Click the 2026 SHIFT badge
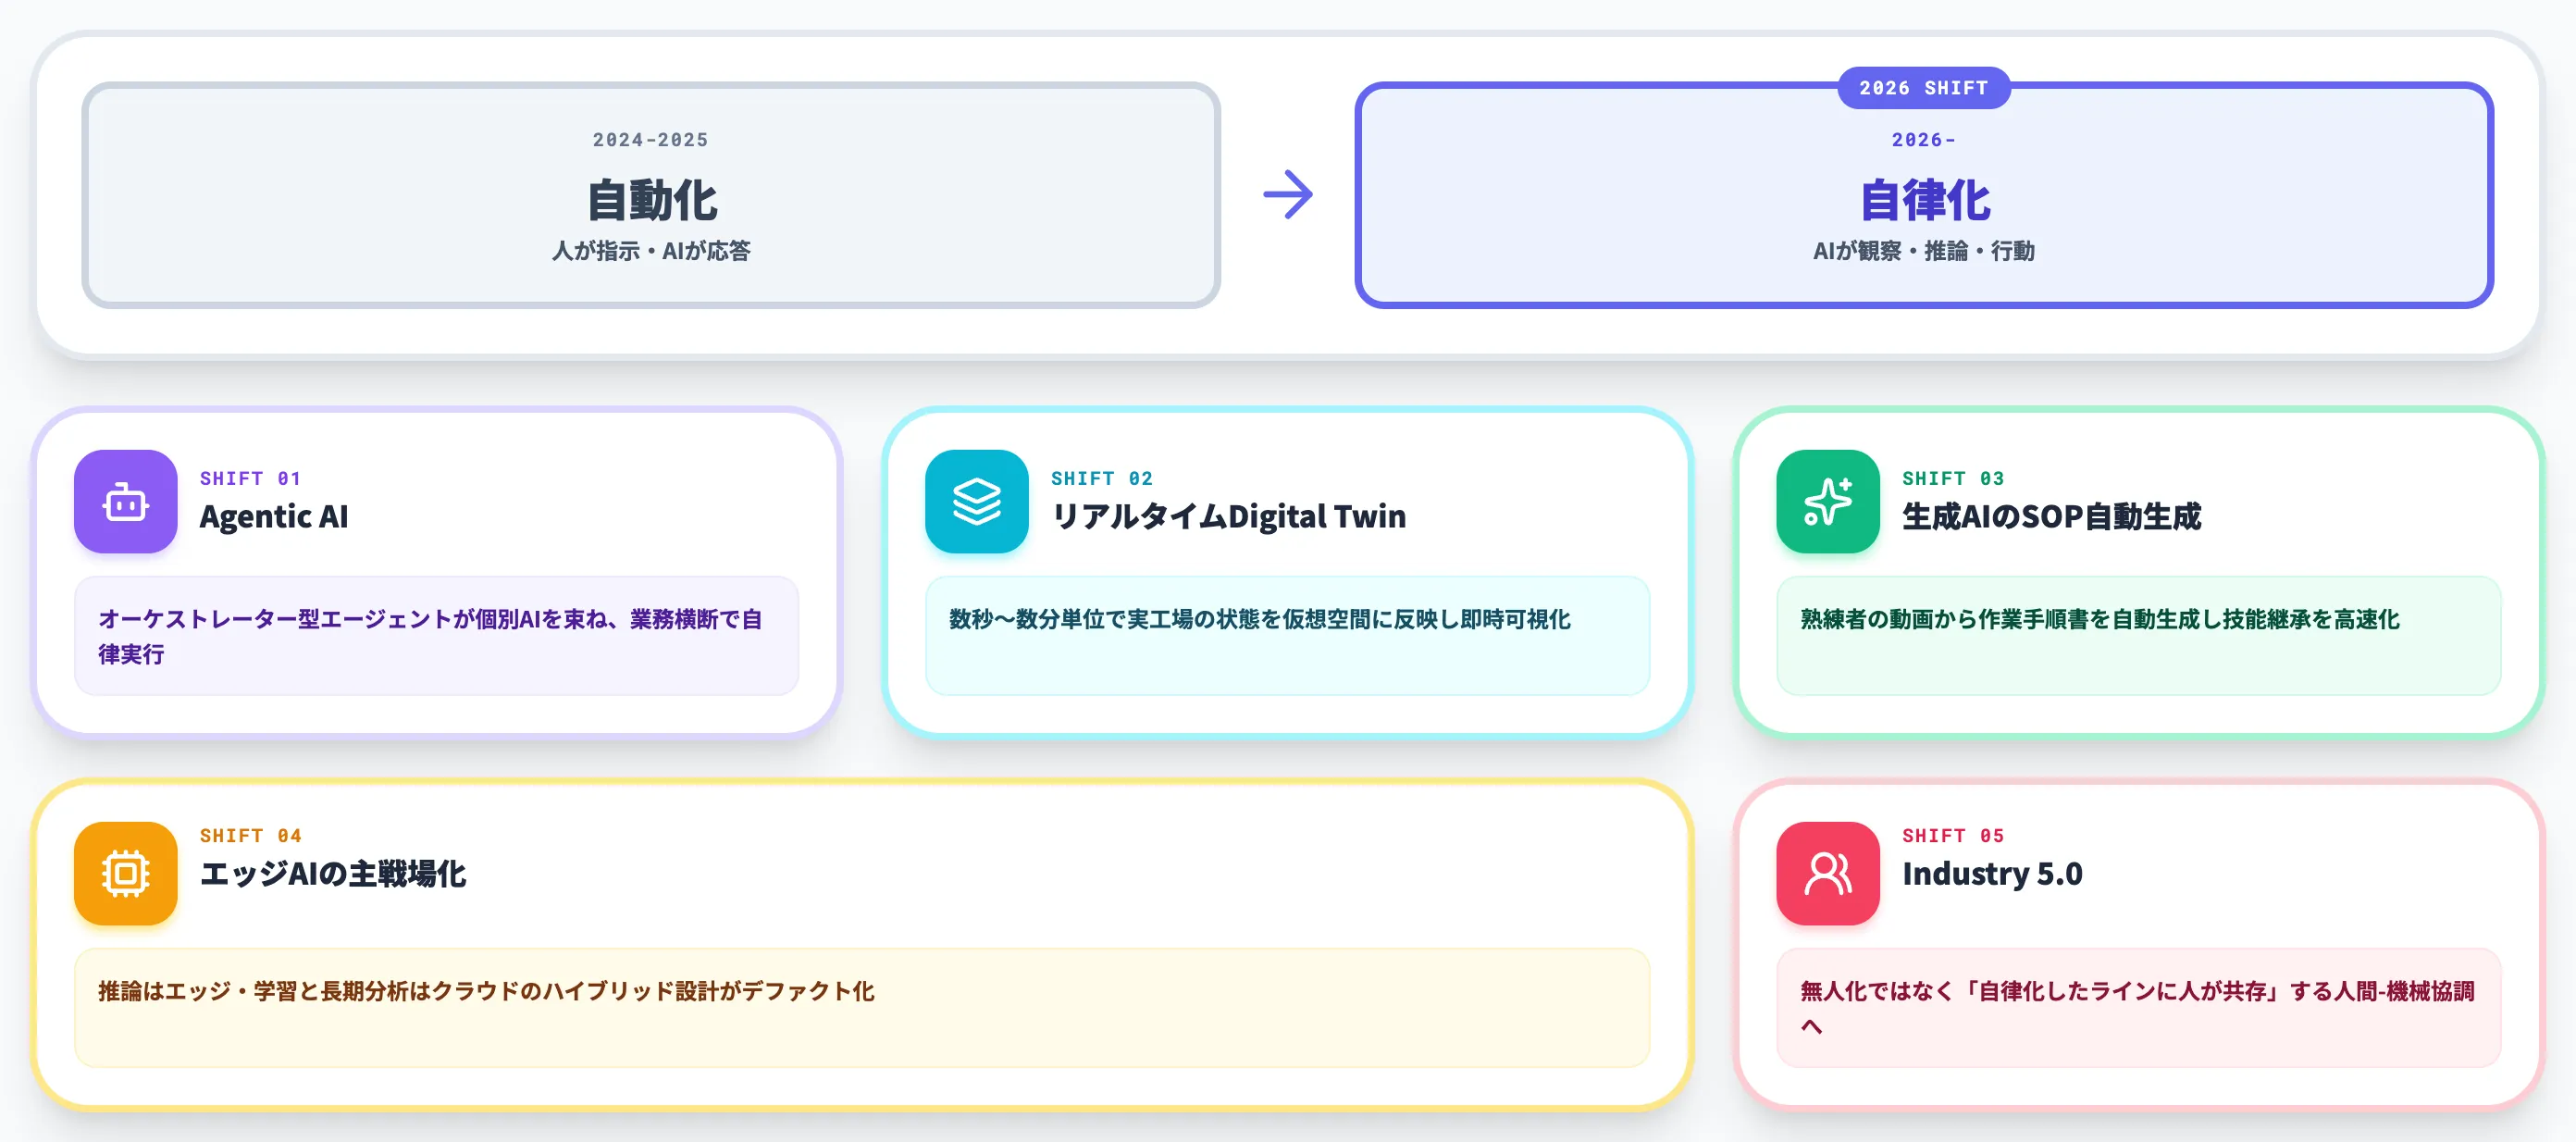Viewport: 2576px width, 1142px height. [x=1923, y=88]
